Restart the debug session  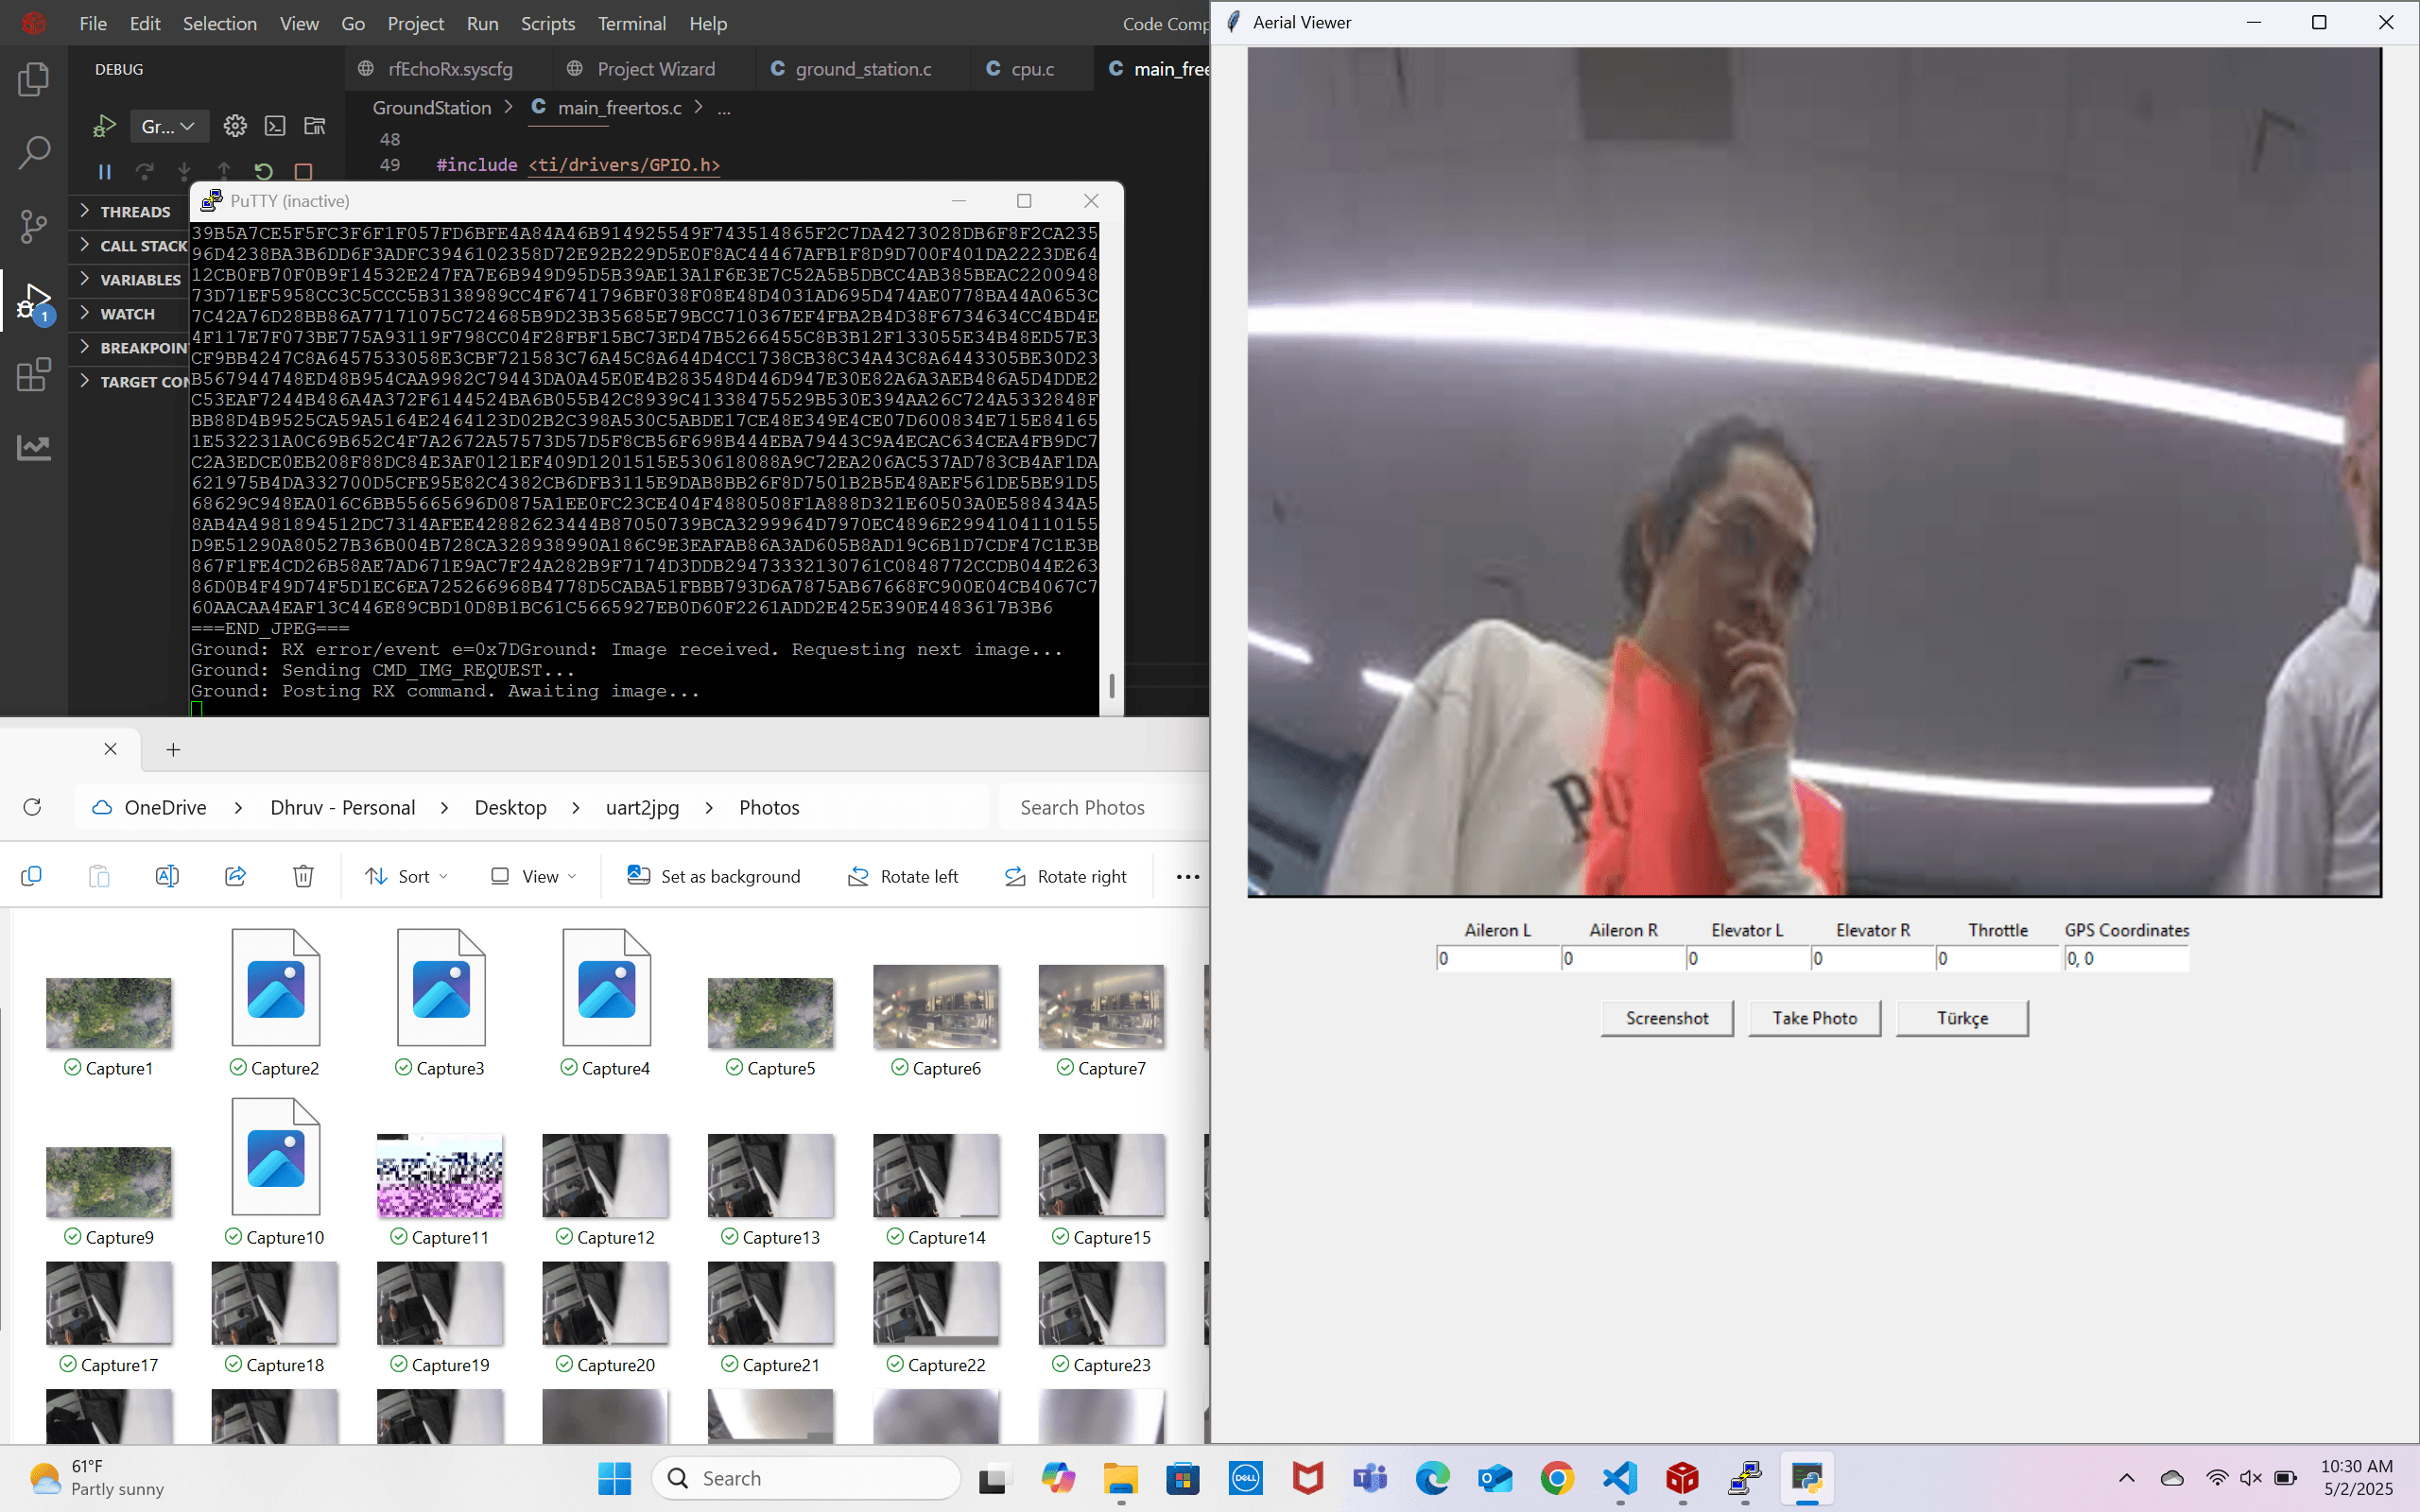click(264, 172)
